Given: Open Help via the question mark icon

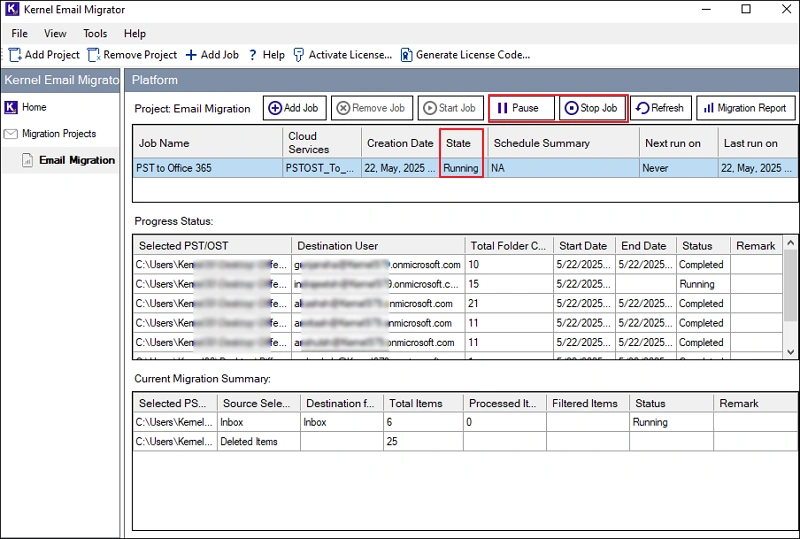Looking at the screenshot, I should coord(253,55).
